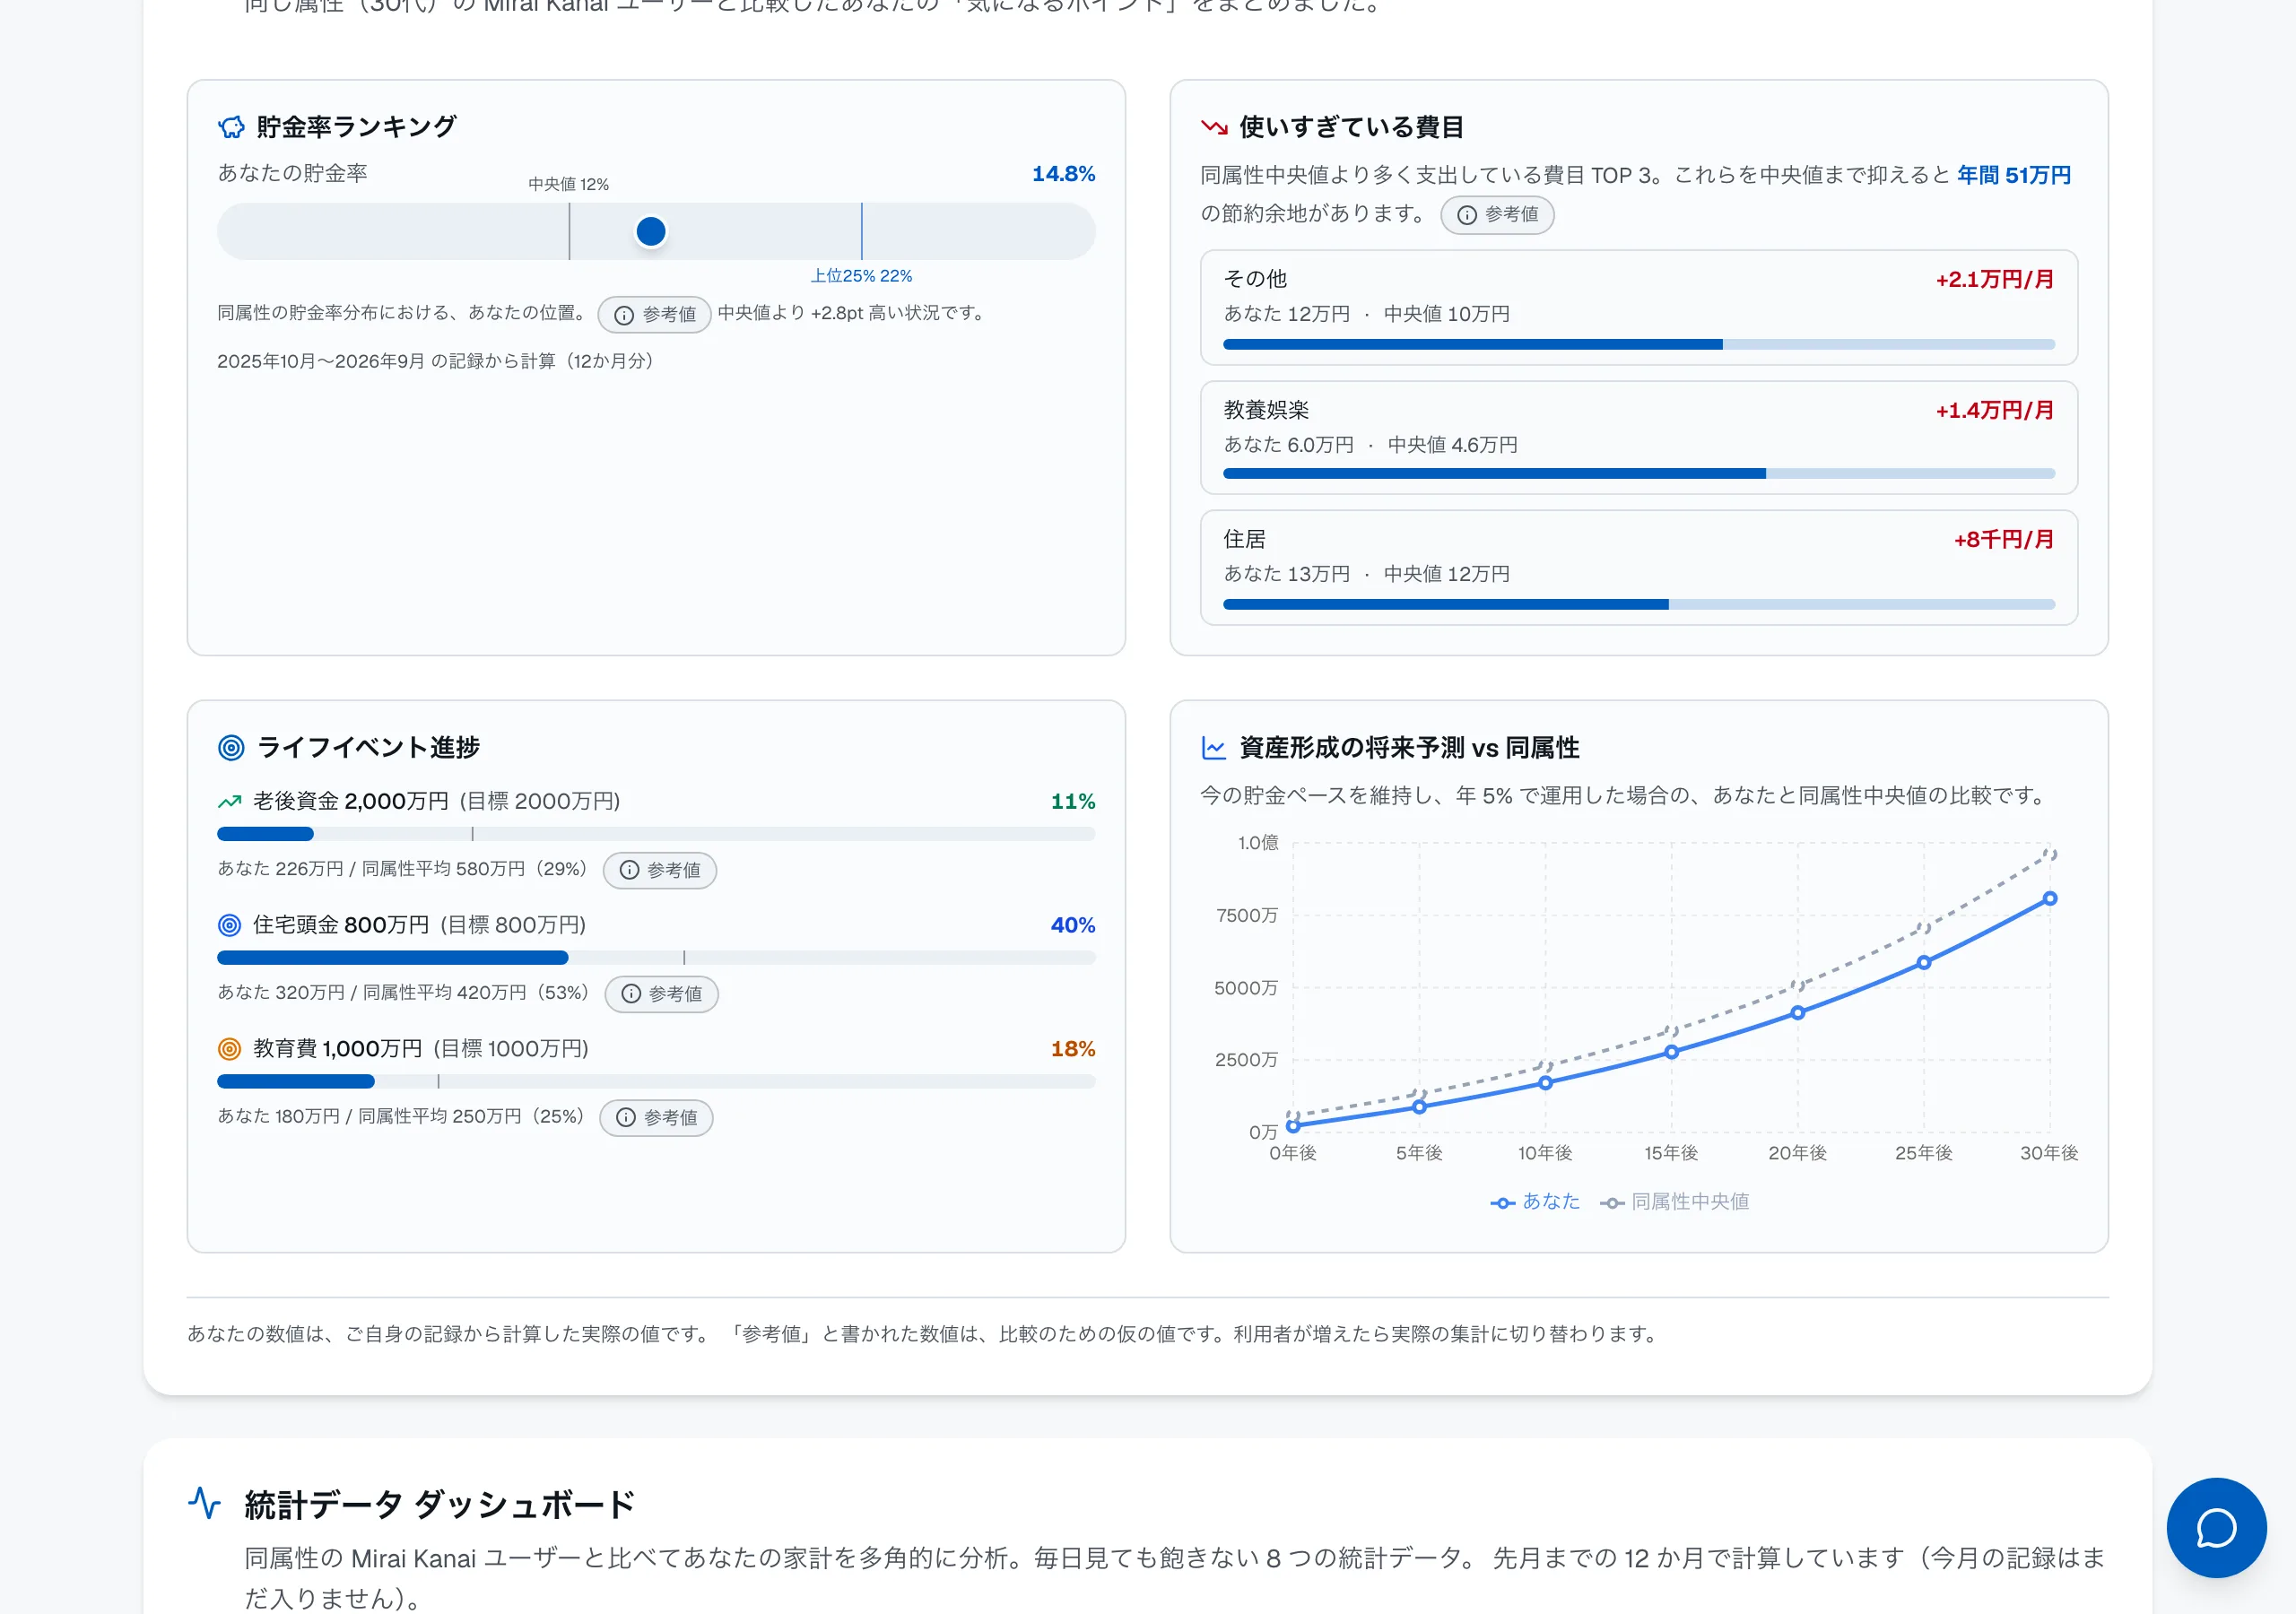This screenshot has height=1614, width=2296.
Task: Click the green trend icon next to 老後資金
Action: 230,802
